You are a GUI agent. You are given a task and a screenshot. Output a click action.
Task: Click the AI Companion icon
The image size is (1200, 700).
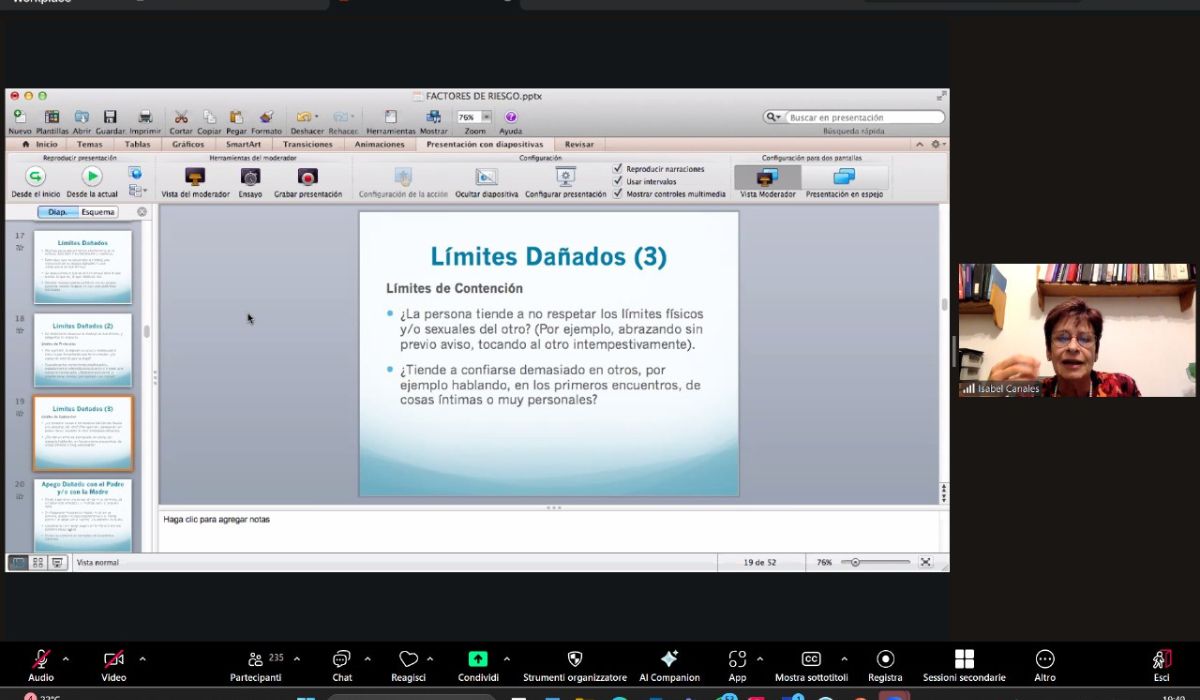point(669,659)
